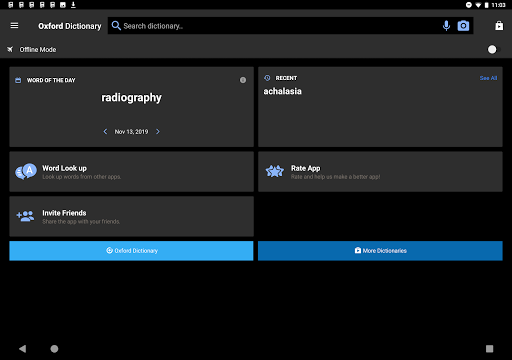Click the Invite Friends people icon
The height and width of the screenshot is (360, 512).
[25, 216]
